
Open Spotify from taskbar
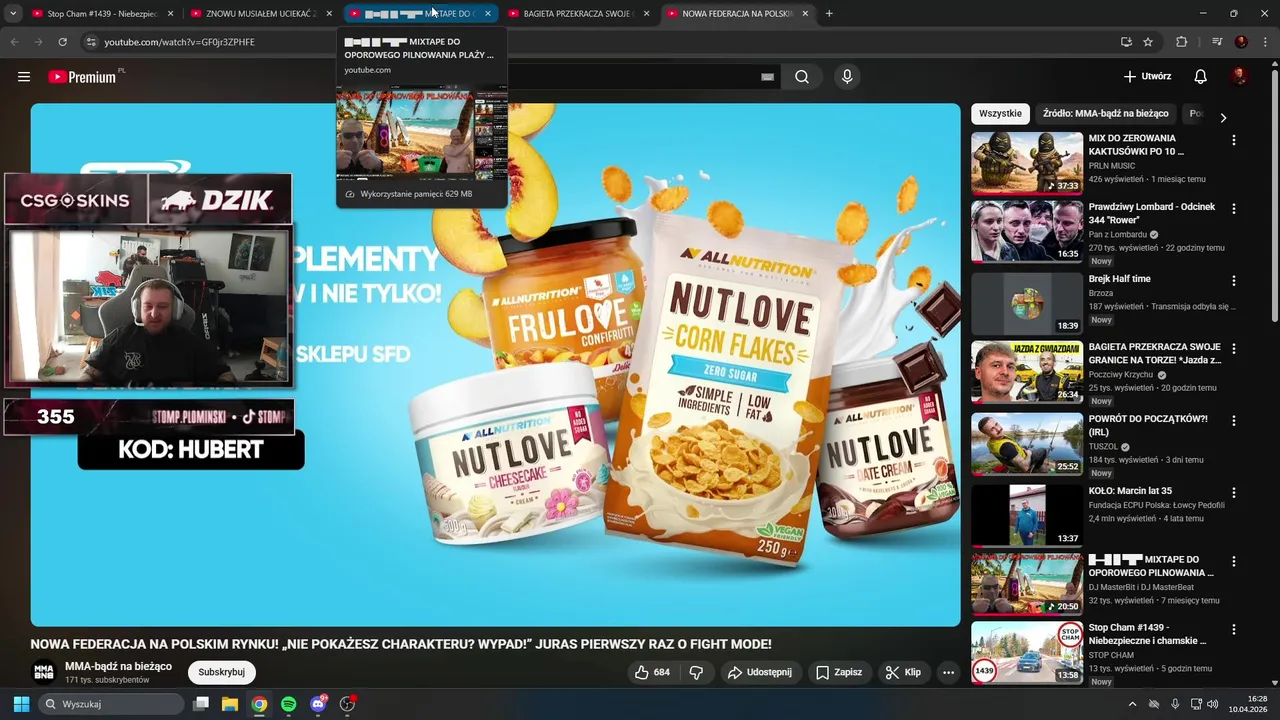click(x=288, y=704)
